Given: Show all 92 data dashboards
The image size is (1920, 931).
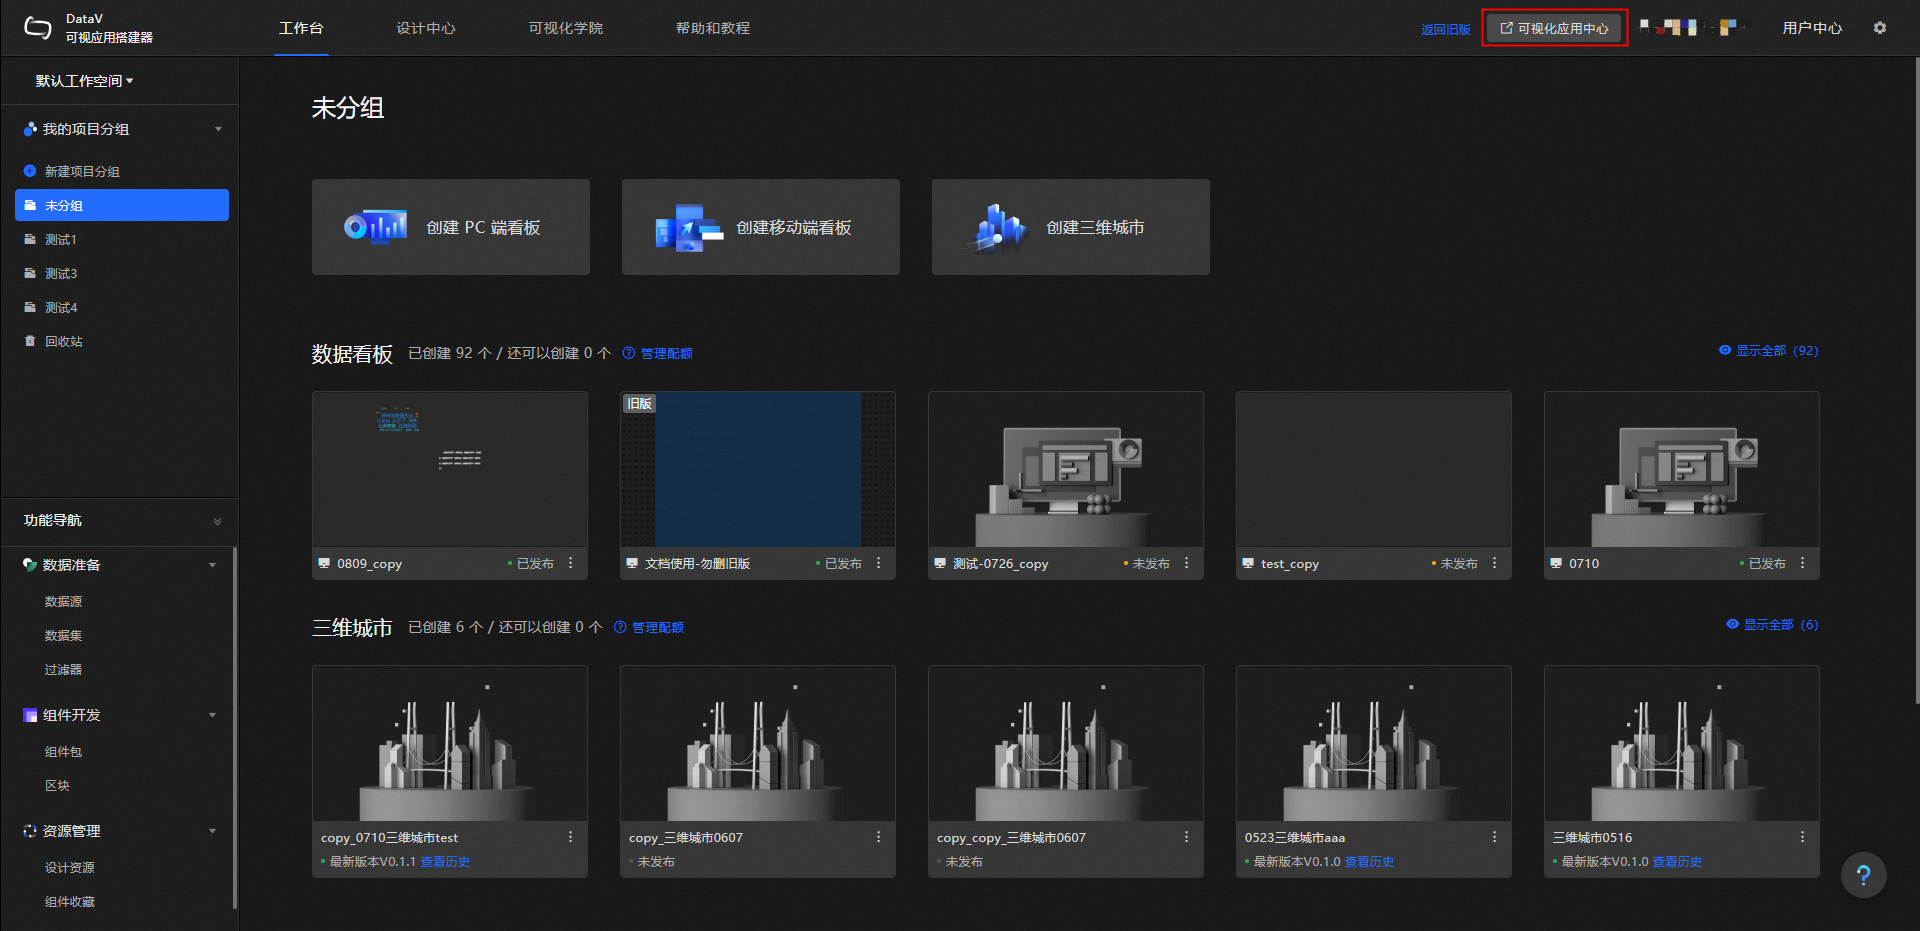Looking at the screenshot, I should [x=1768, y=350].
